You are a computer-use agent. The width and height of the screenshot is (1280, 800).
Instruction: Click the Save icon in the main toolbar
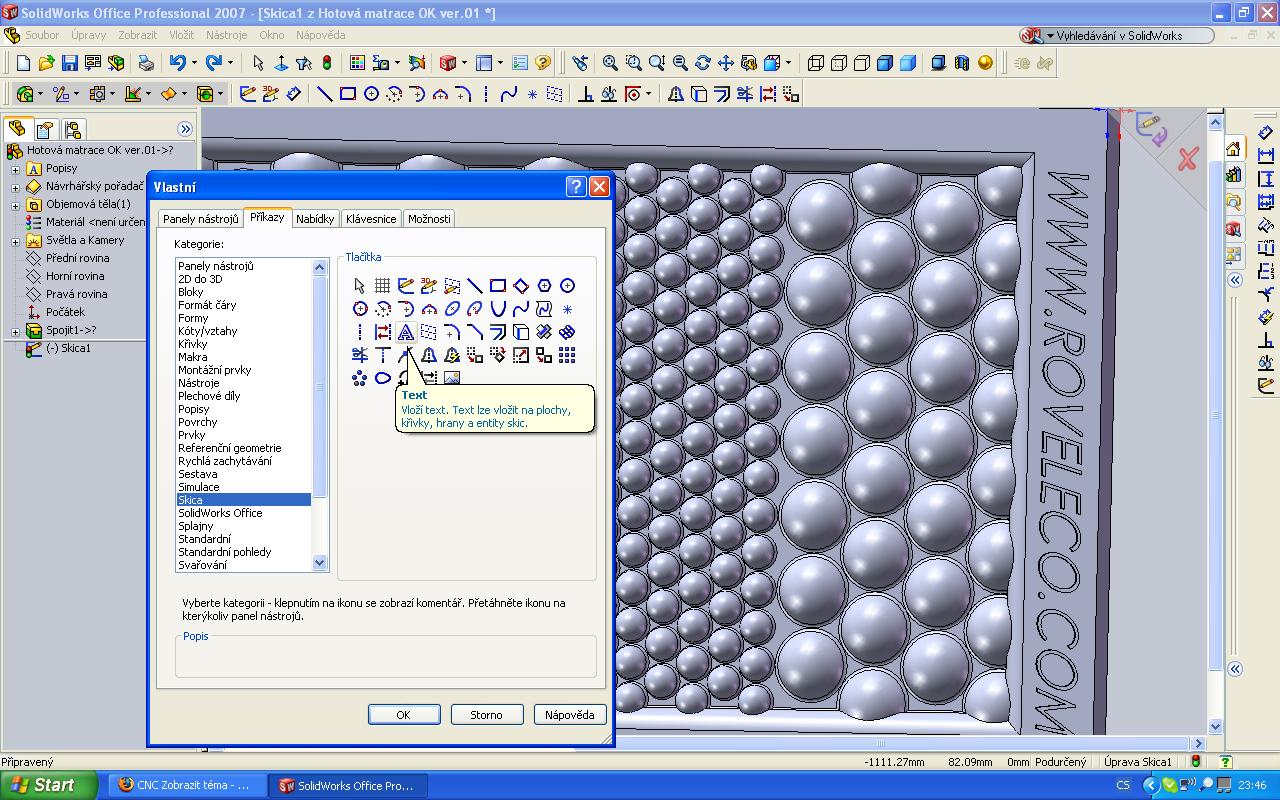click(69, 63)
